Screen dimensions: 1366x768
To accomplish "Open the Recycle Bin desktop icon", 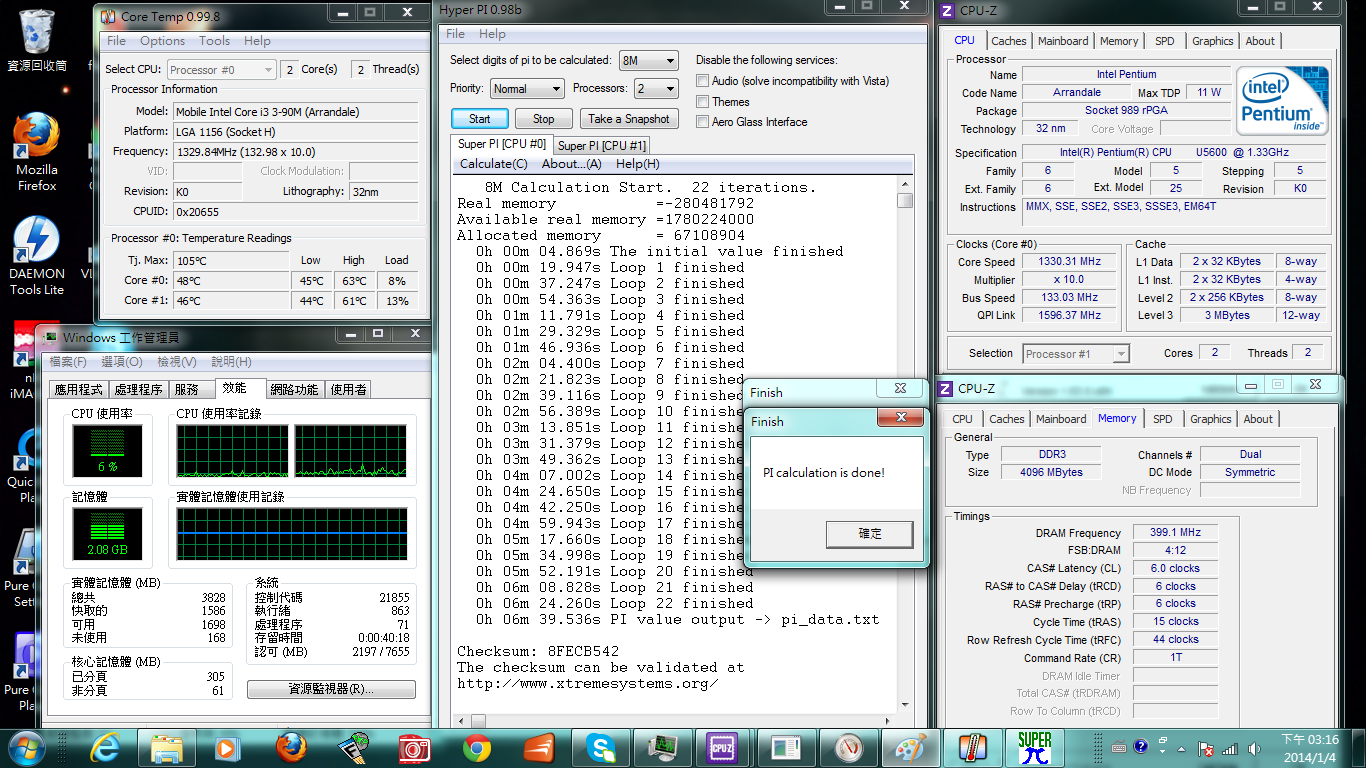I will [37, 40].
